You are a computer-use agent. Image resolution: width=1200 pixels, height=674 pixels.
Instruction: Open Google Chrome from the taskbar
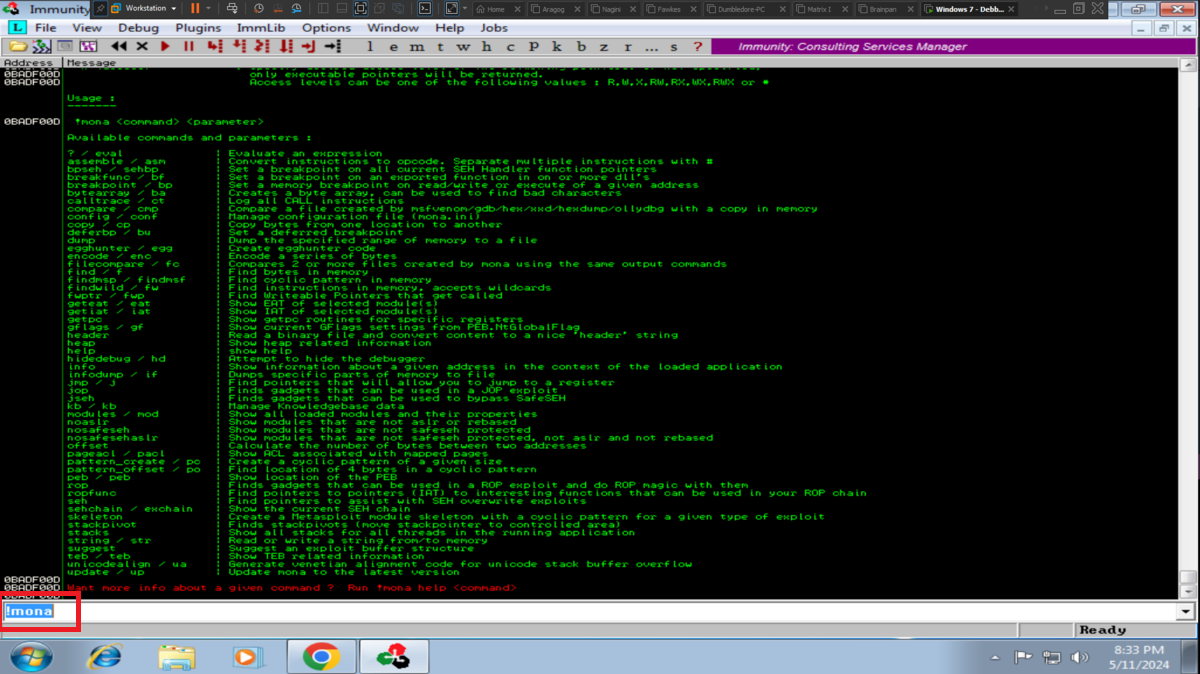click(x=320, y=656)
